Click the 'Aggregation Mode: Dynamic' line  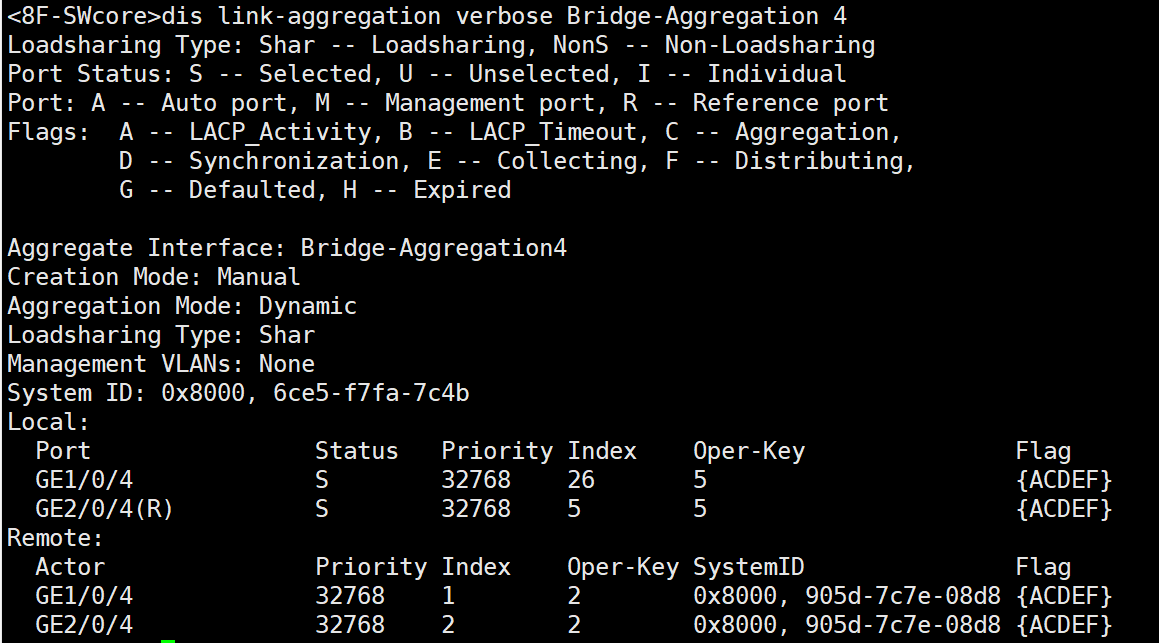pyautogui.click(x=182, y=306)
